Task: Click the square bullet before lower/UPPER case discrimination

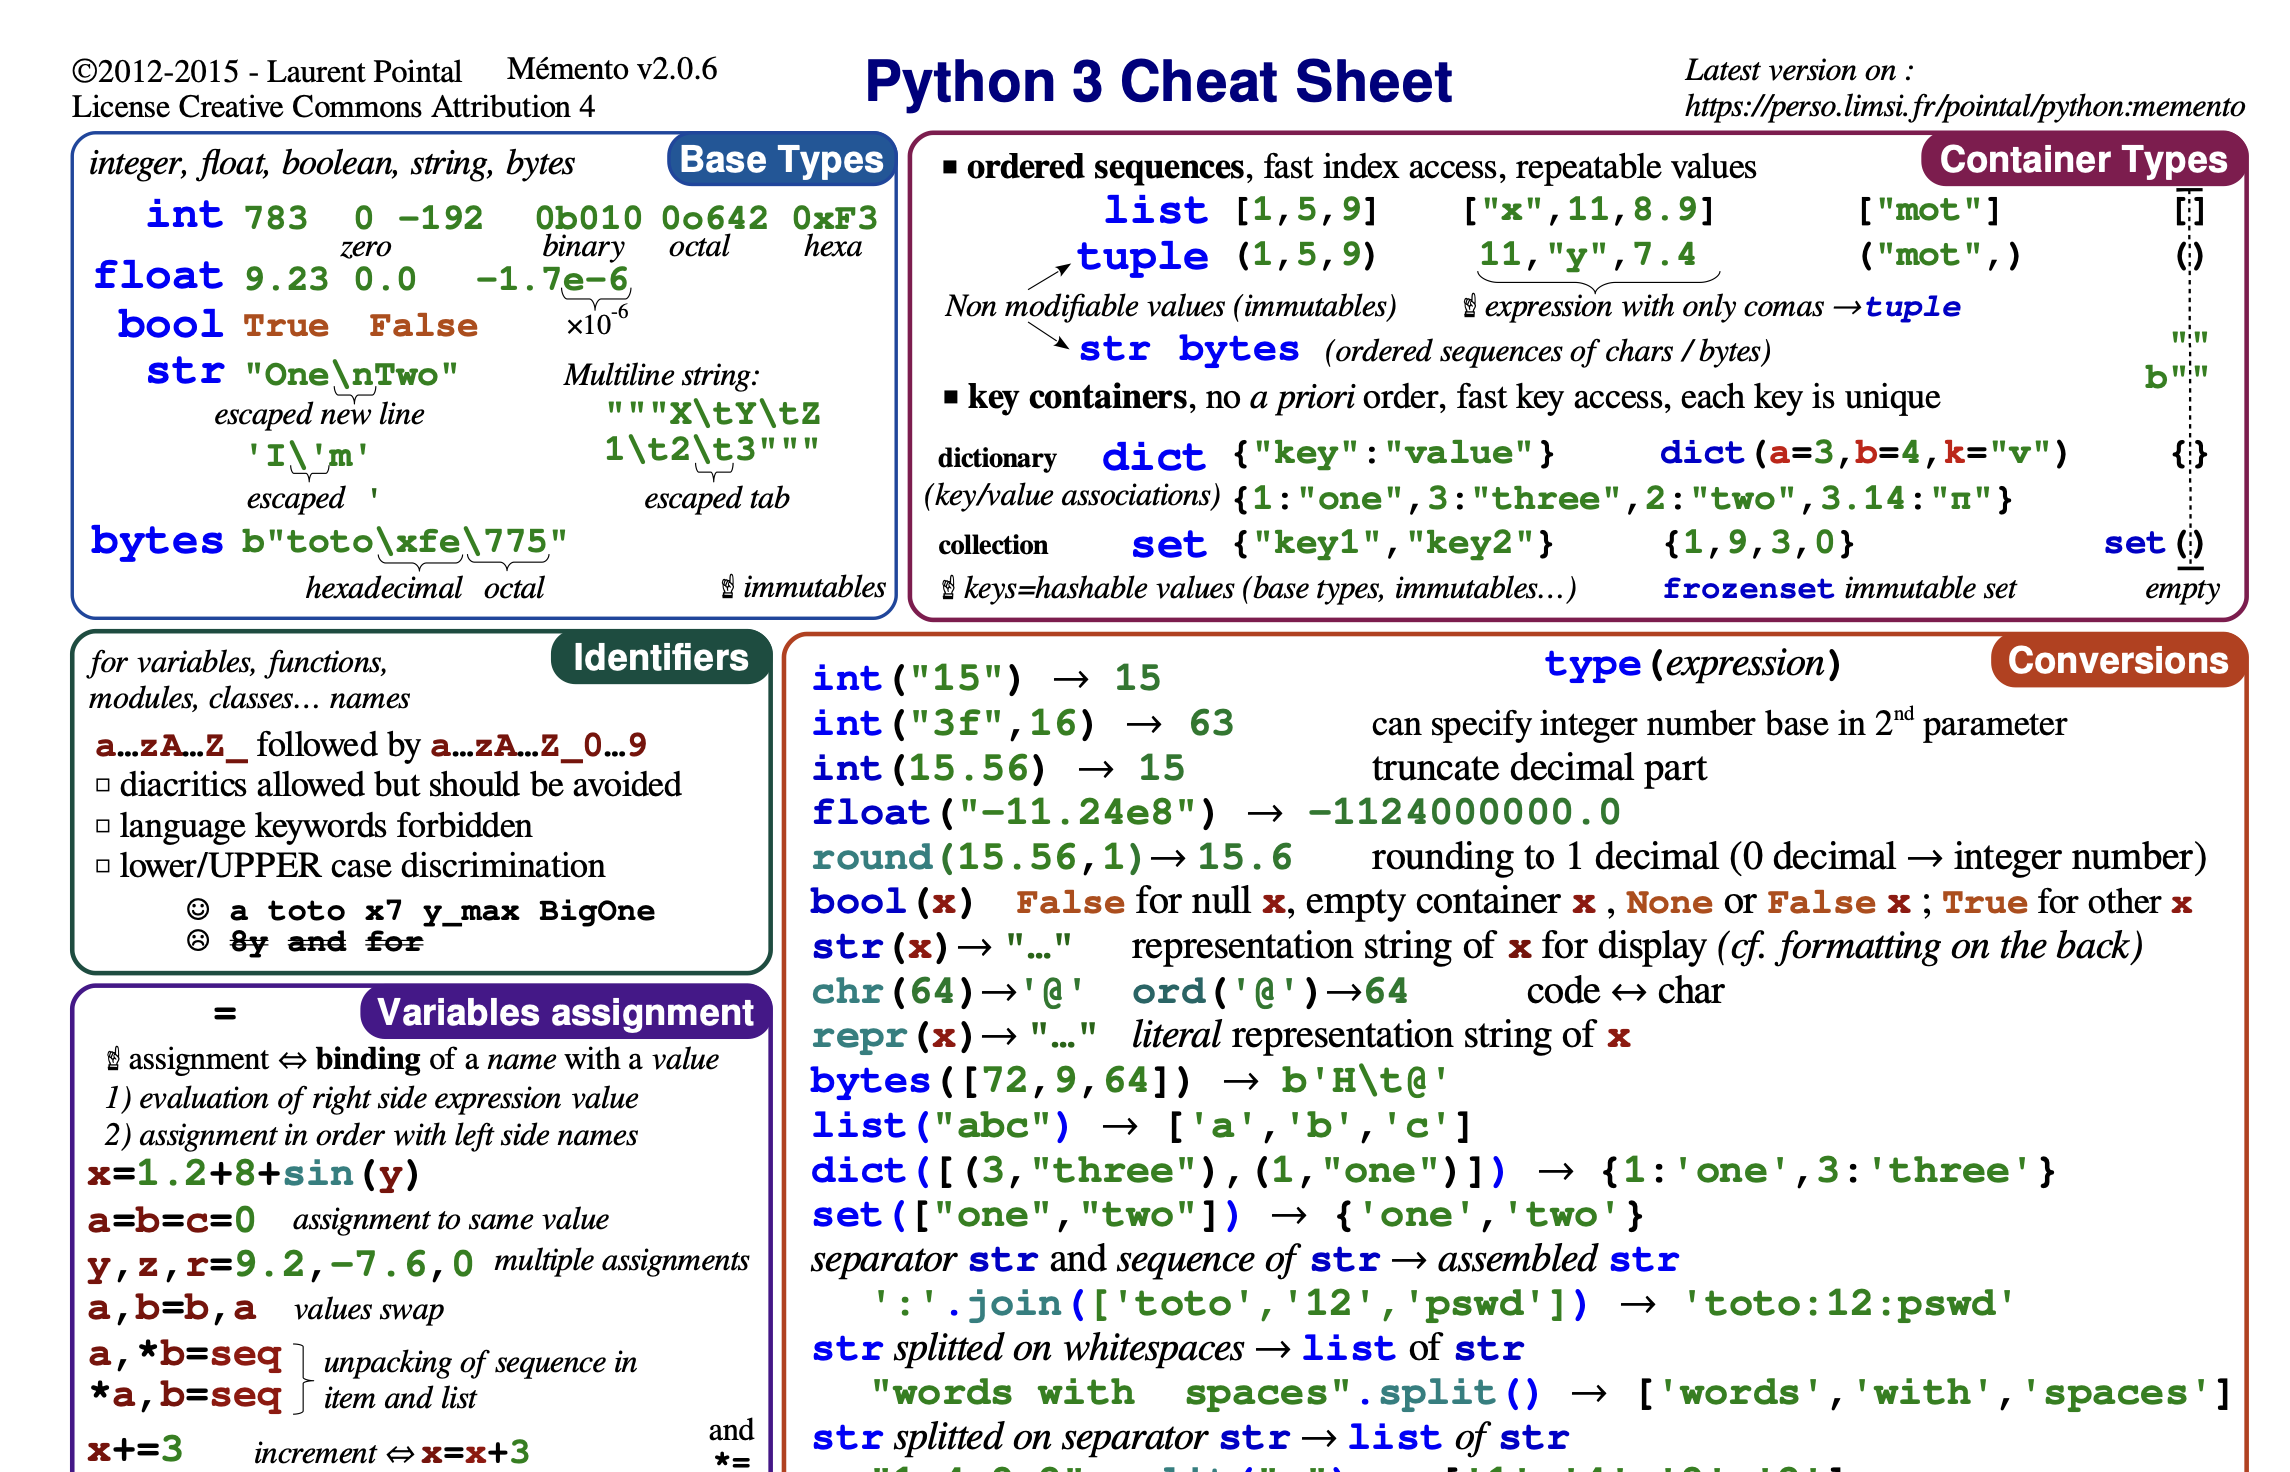Action: tap(103, 866)
